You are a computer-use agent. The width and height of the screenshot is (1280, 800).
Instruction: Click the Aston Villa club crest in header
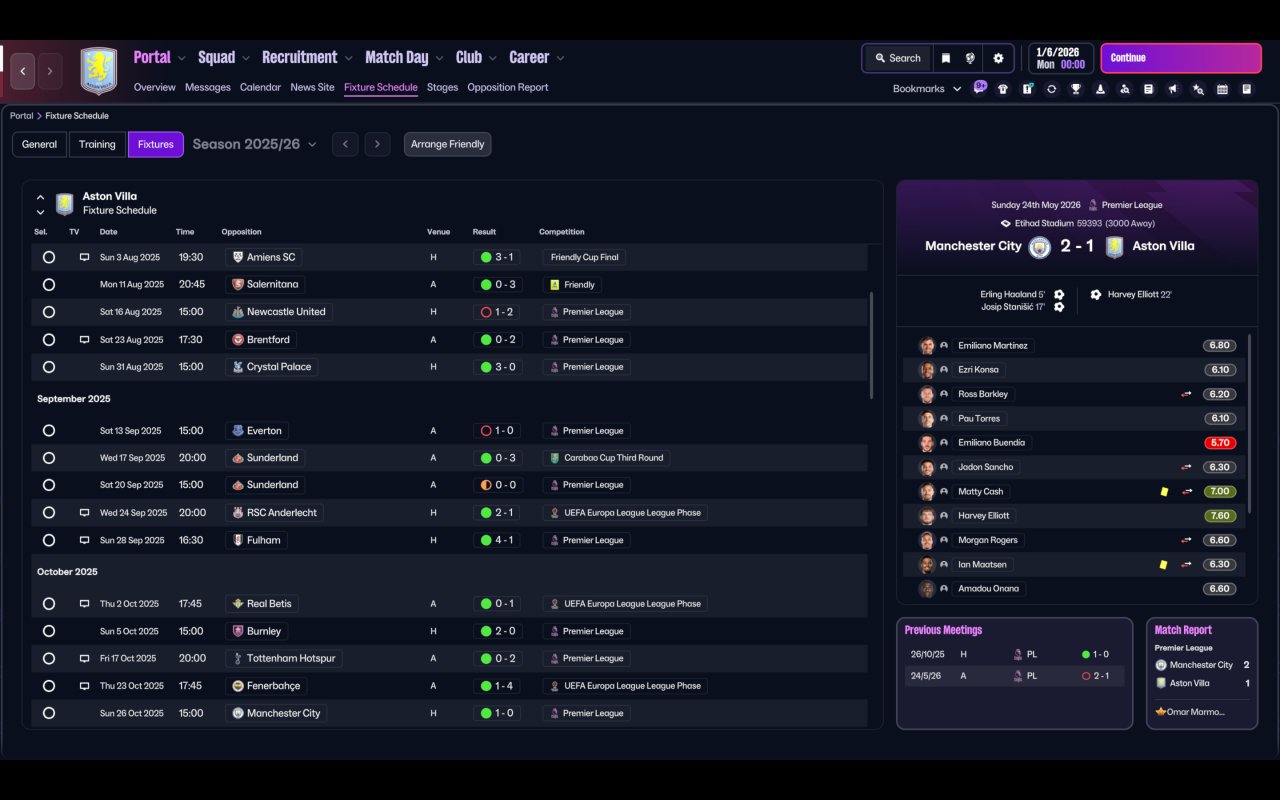tap(98, 71)
